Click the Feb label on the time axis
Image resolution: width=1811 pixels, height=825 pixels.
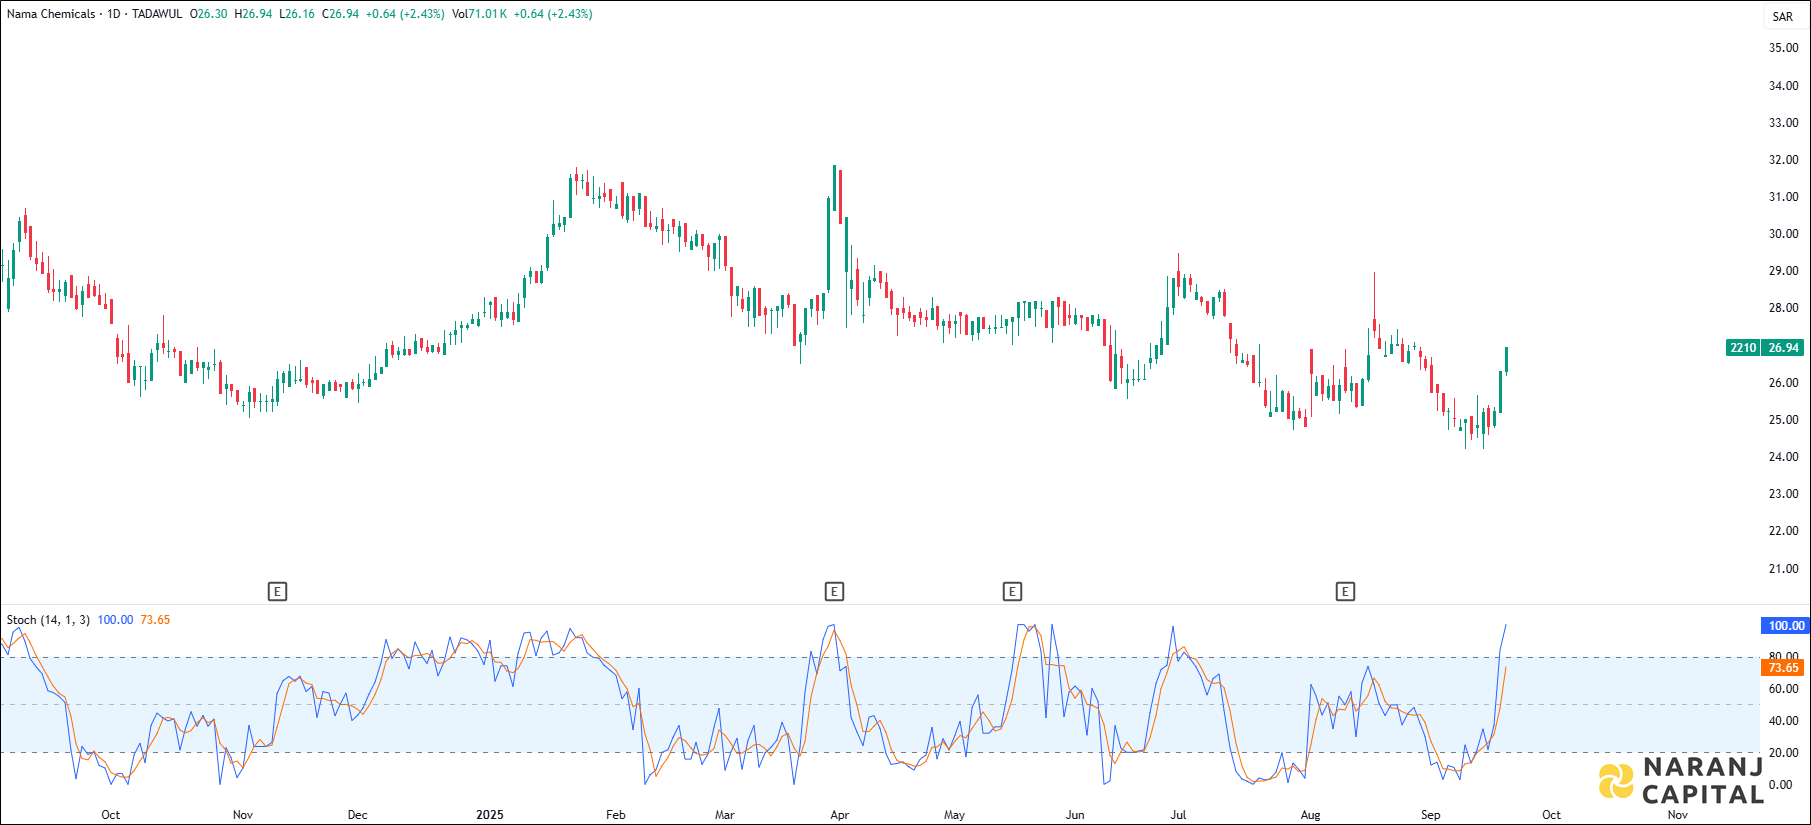(616, 815)
